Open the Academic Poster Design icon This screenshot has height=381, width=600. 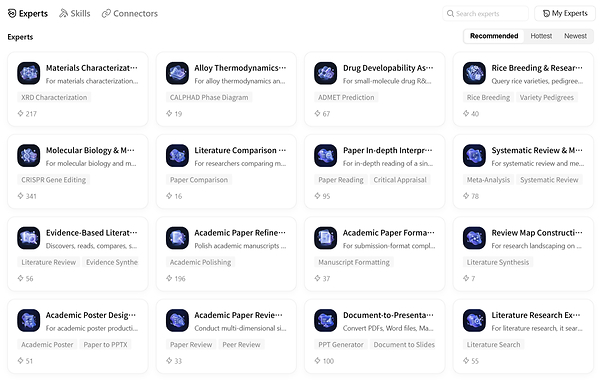point(29,320)
